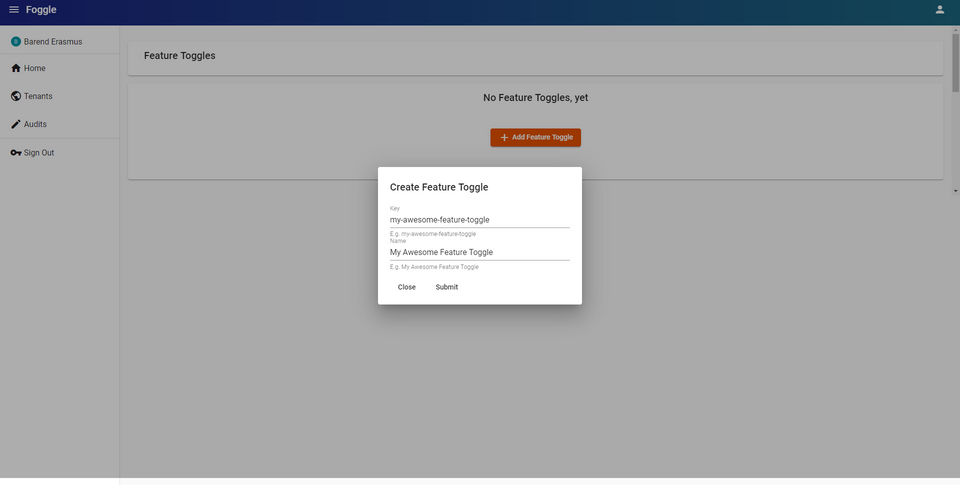Click the Create Feature Toggle heading
Viewport: 960px width, 491px height.
point(439,187)
